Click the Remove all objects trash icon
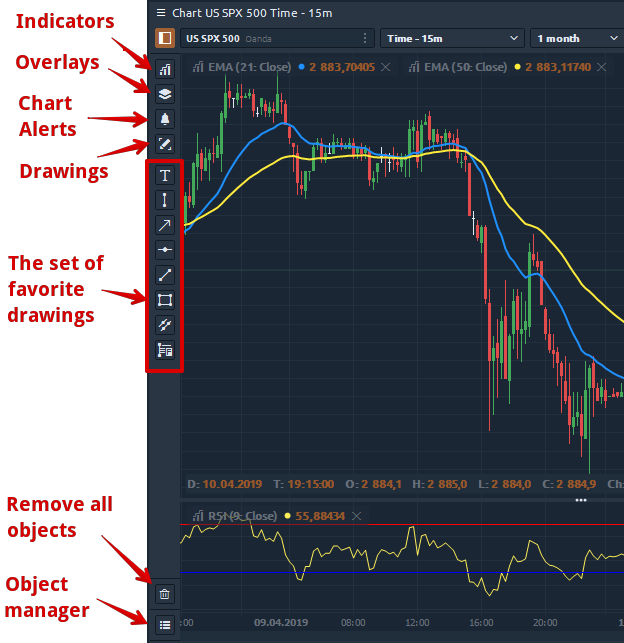Viewport: 624px width, 643px height. (x=165, y=594)
